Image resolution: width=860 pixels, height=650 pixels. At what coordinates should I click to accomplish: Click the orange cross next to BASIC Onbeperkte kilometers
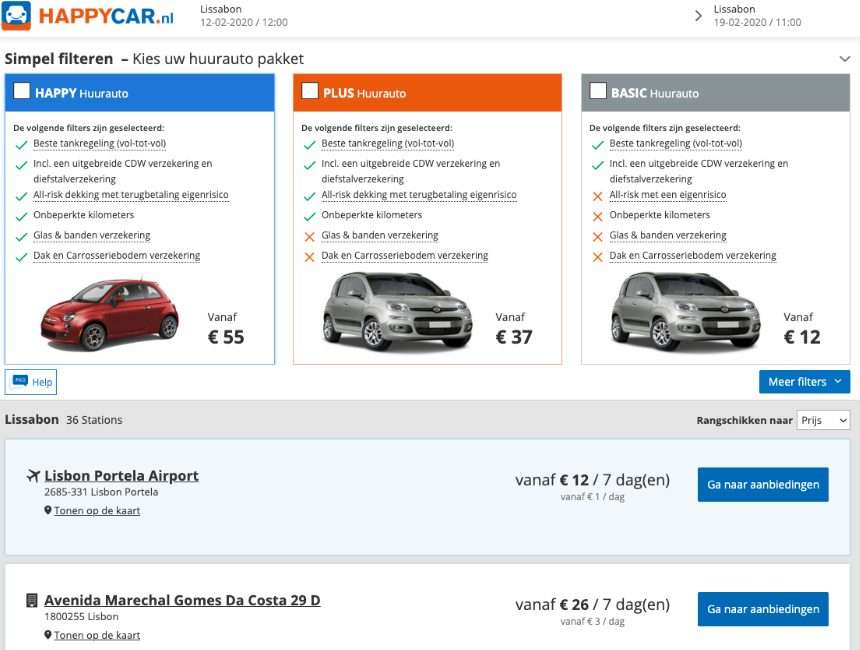pos(598,217)
